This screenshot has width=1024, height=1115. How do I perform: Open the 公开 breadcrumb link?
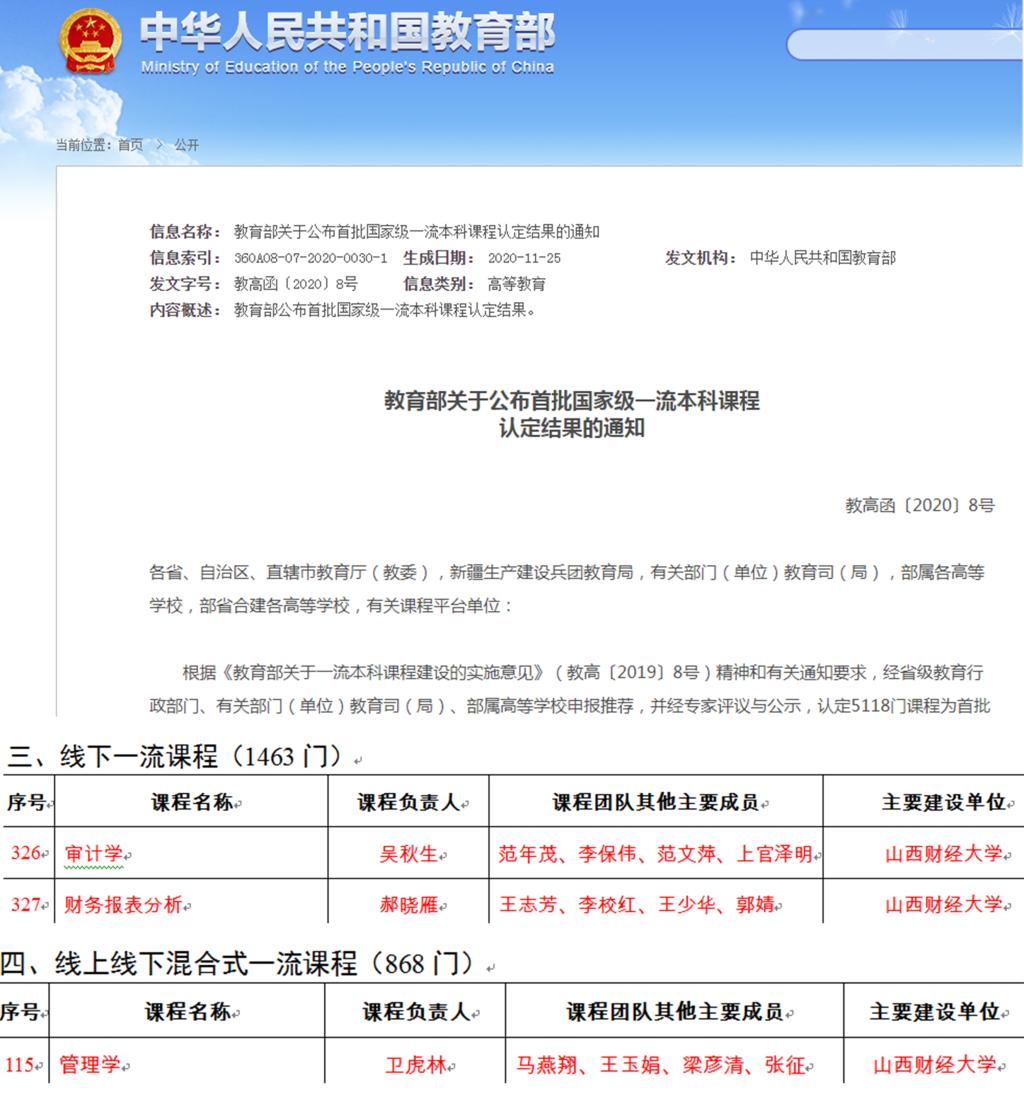[x=187, y=145]
